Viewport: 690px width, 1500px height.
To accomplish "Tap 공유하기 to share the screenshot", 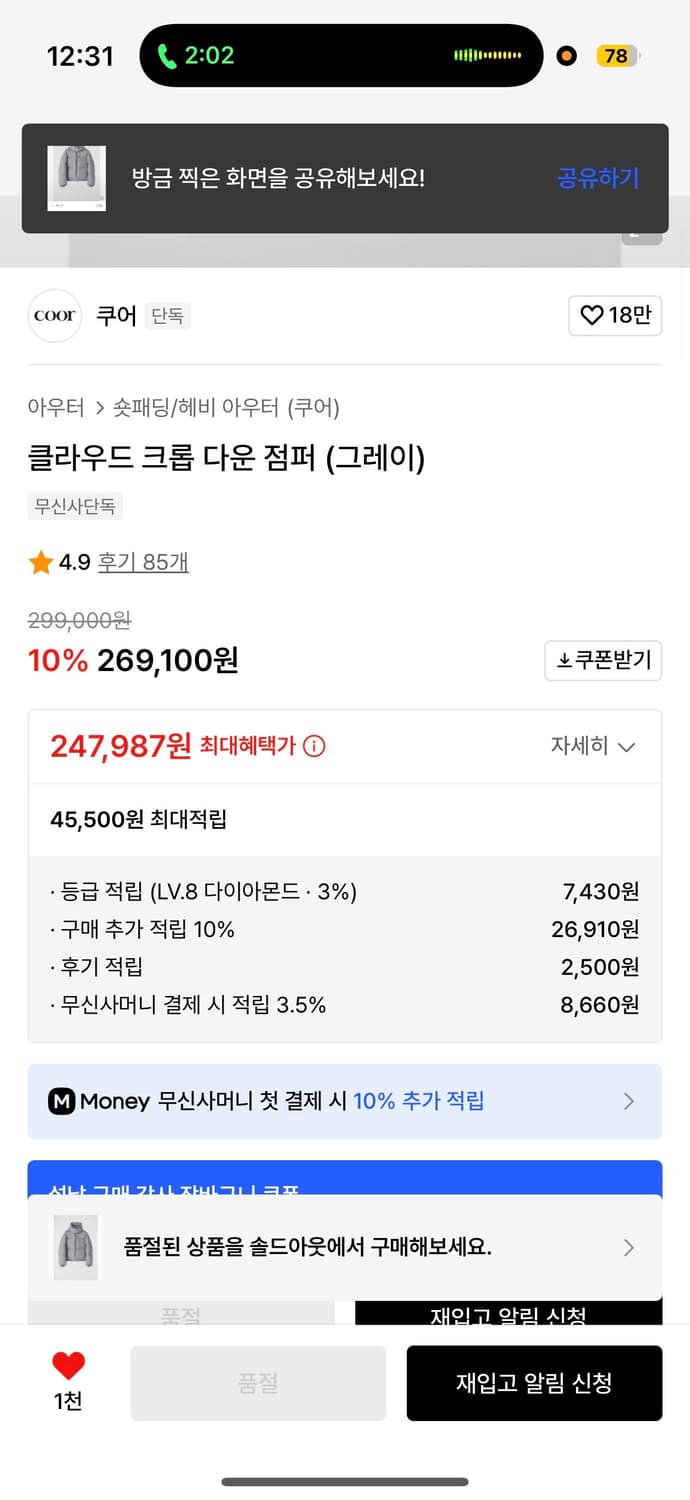I will [x=598, y=177].
